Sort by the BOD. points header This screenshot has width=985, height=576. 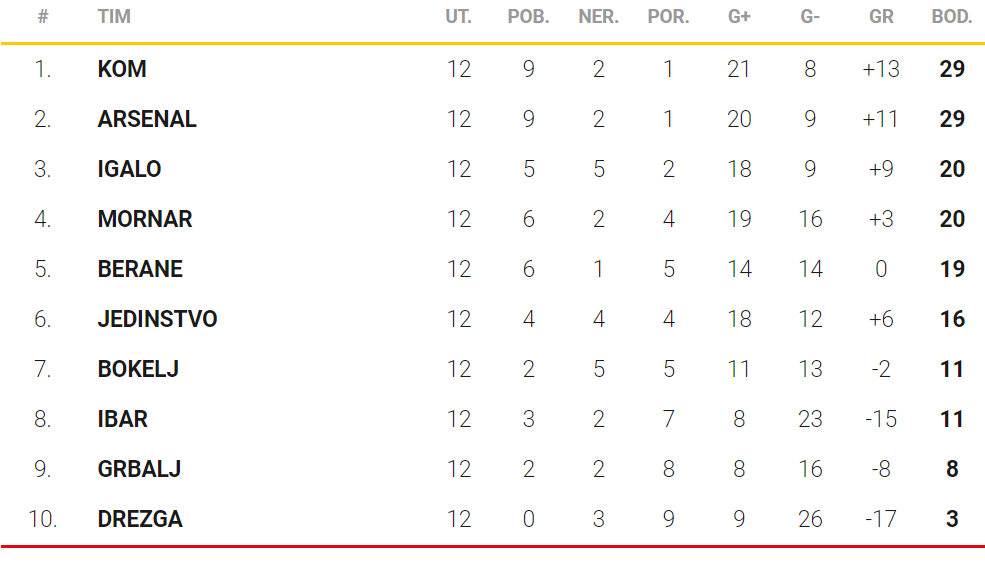(x=952, y=17)
